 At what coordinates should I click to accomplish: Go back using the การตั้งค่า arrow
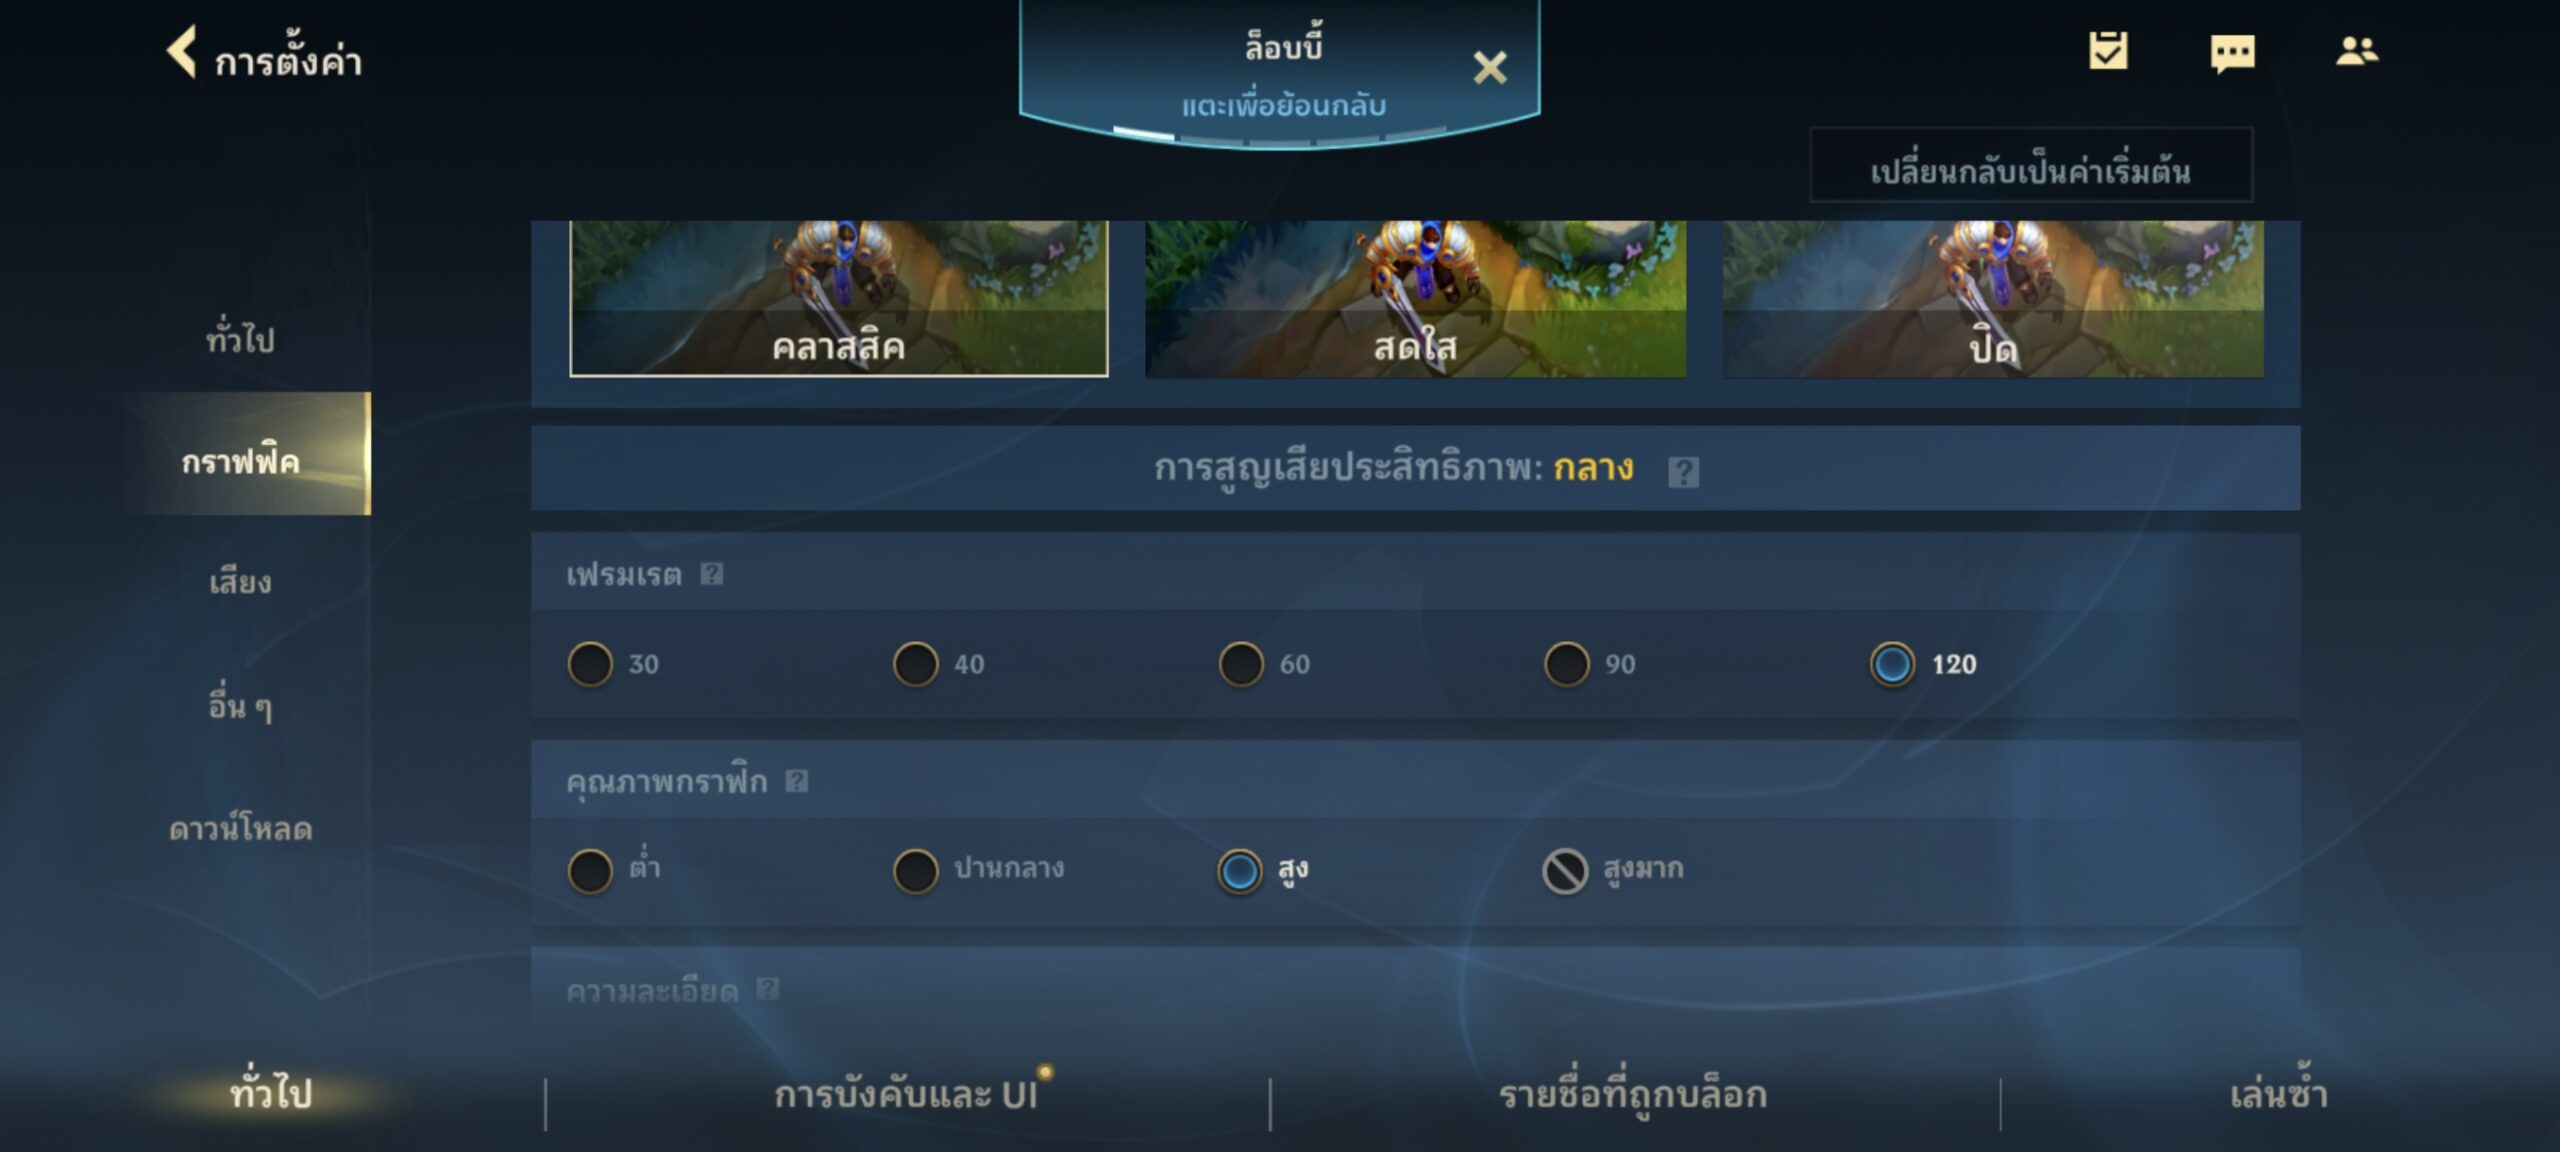pyautogui.click(x=181, y=52)
